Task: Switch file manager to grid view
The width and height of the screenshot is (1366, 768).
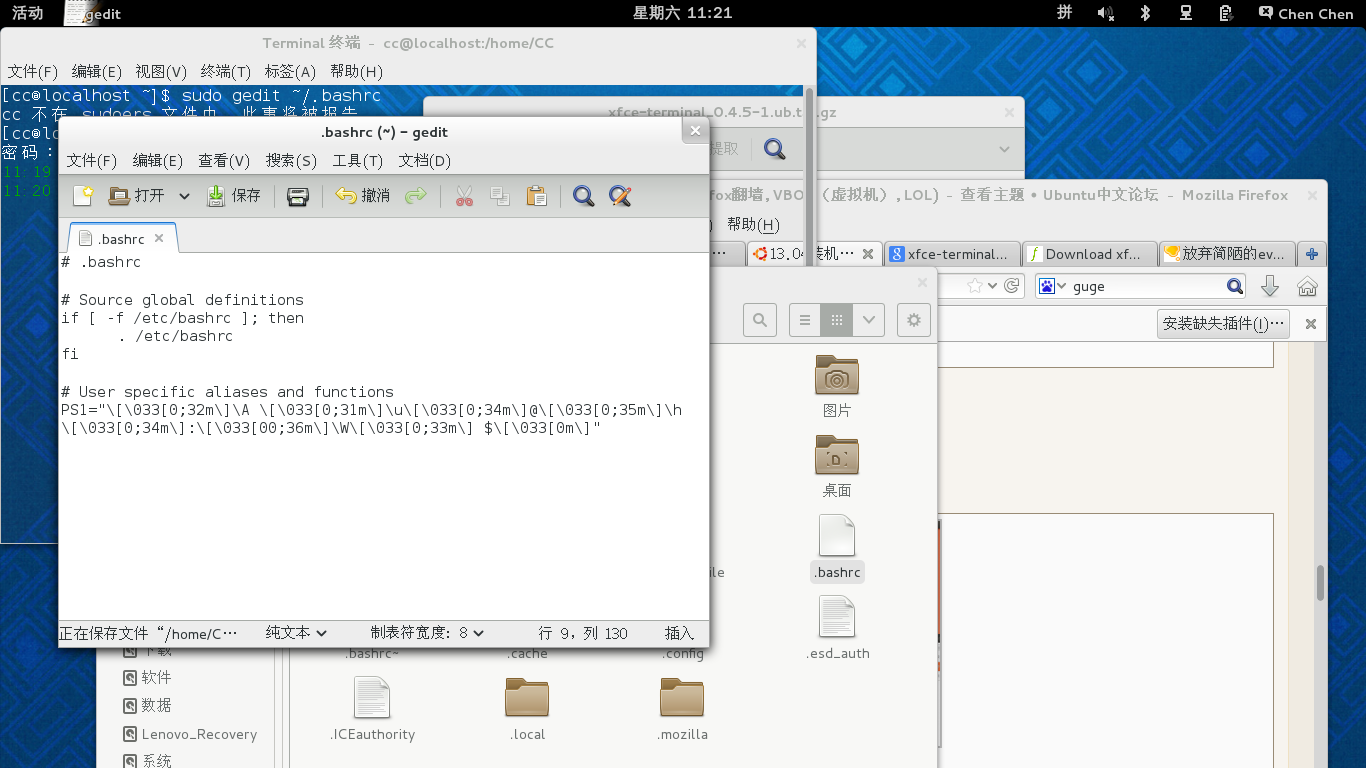Action: 837,320
